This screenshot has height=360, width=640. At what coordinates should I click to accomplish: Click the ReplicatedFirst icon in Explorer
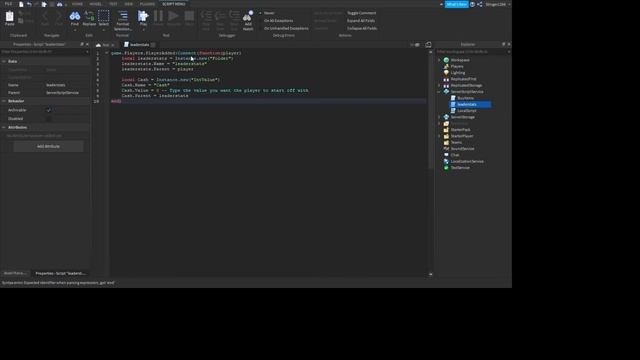click(446, 79)
